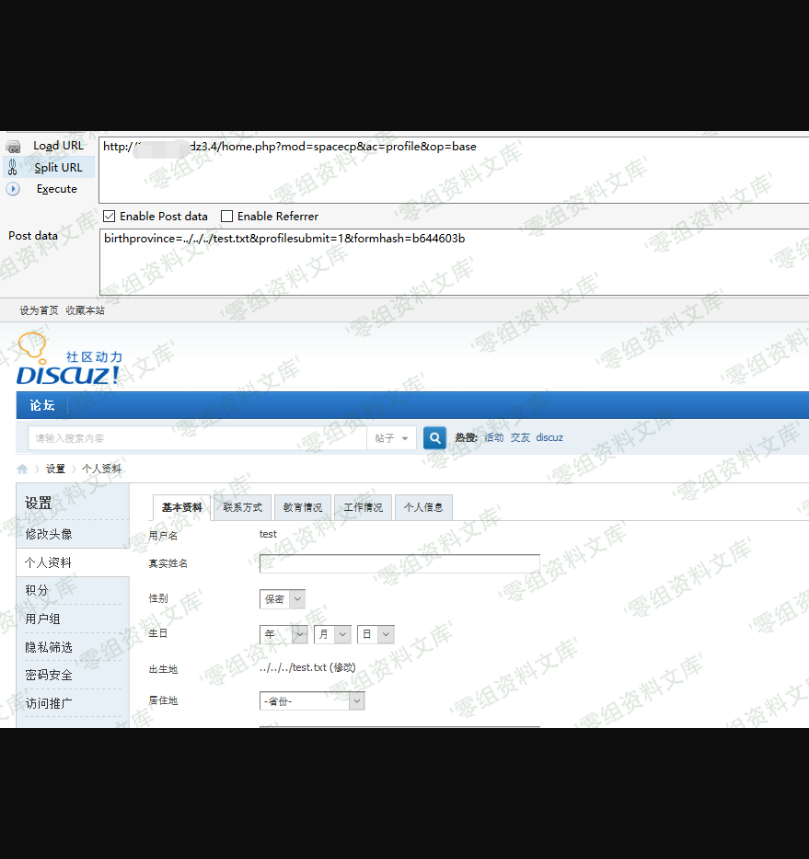The image size is (809, 859).
Task: Open the 居住地 province dropdown
Action: [x=312, y=701]
